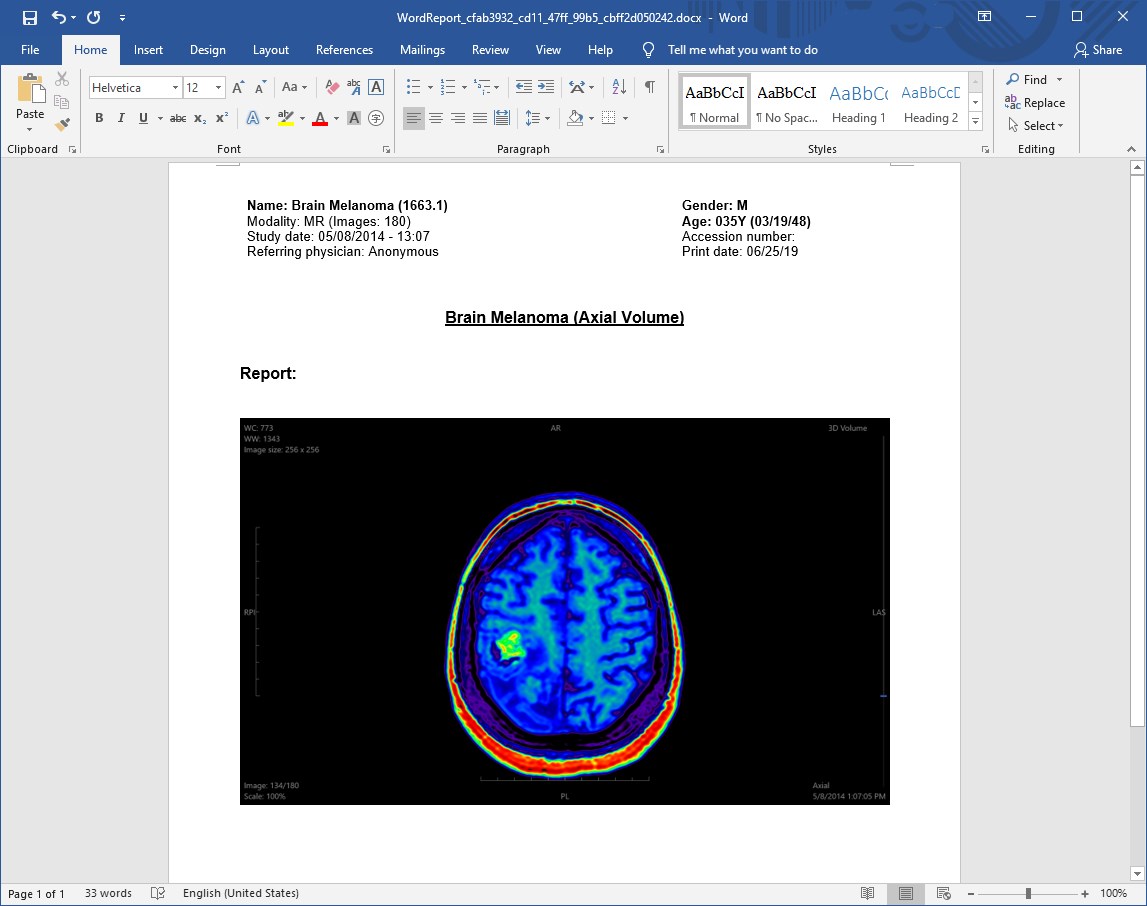The image size is (1147, 906).
Task: Switch to the Insert tab
Action: 148,50
